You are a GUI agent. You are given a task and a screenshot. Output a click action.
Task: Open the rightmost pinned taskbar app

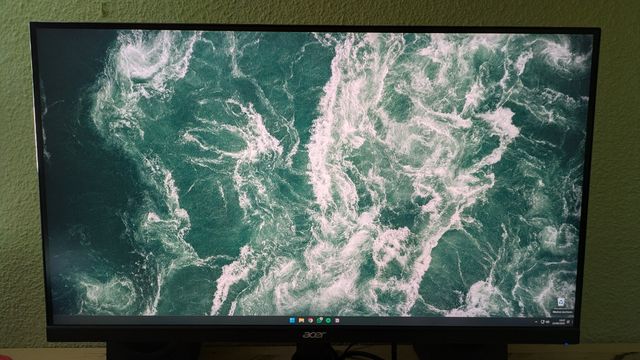coord(337,320)
